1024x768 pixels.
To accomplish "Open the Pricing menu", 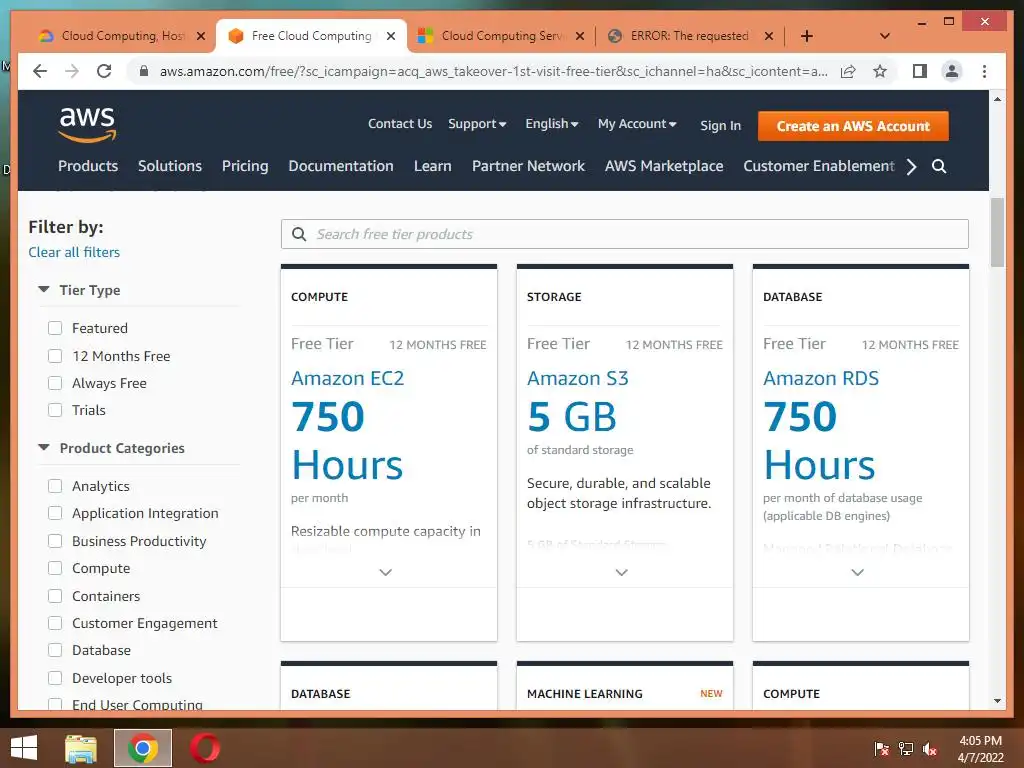I will tap(245, 166).
